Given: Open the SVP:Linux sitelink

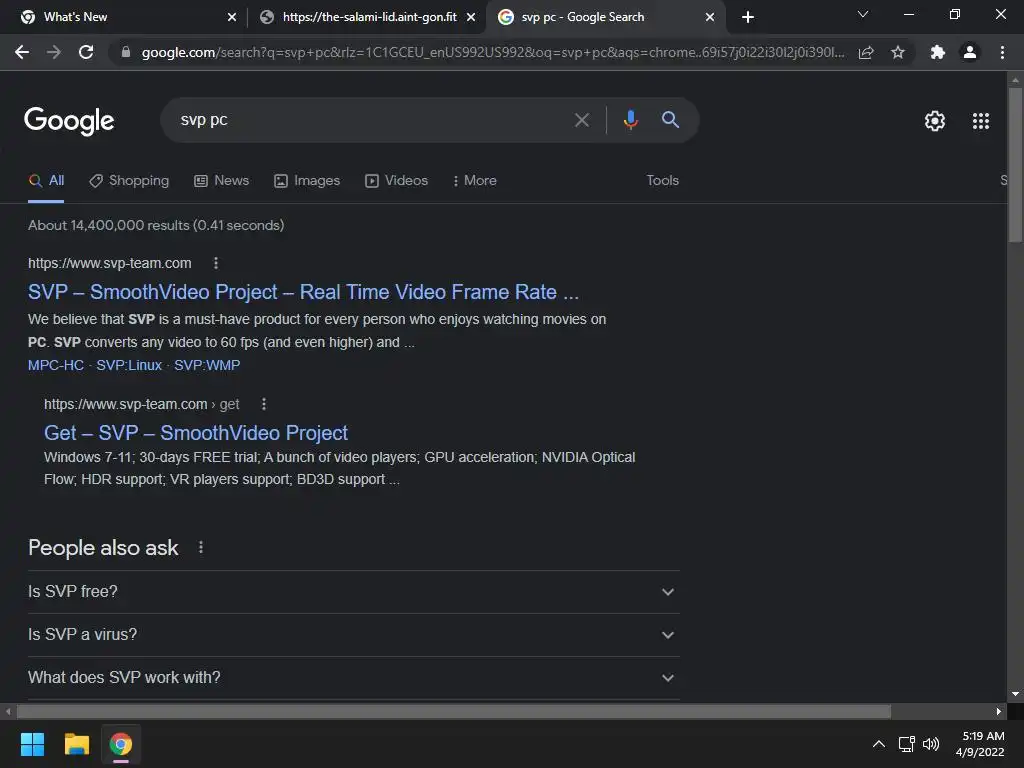Looking at the screenshot, I should pyautogui.click(x=129, y=365).
